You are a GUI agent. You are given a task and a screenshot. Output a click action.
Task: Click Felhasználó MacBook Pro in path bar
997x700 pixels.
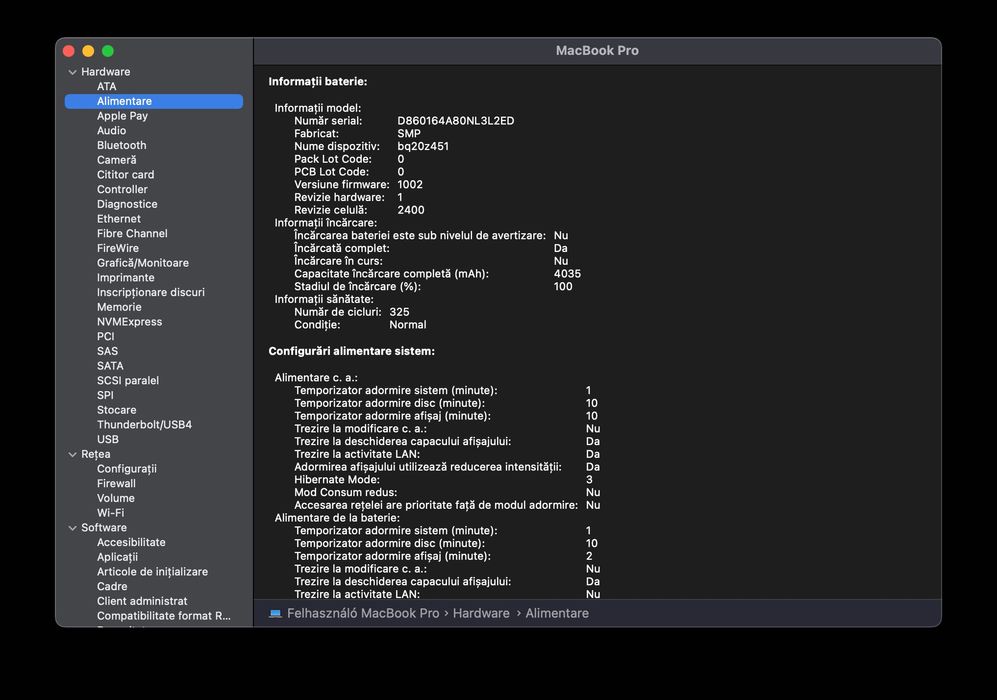[363, 614]
